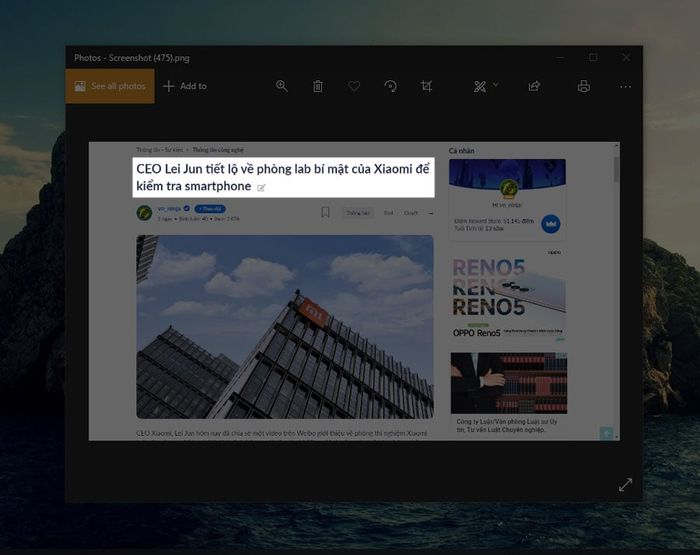Open the Edit & Create tools
700x555 pixels.
[480, 87]
